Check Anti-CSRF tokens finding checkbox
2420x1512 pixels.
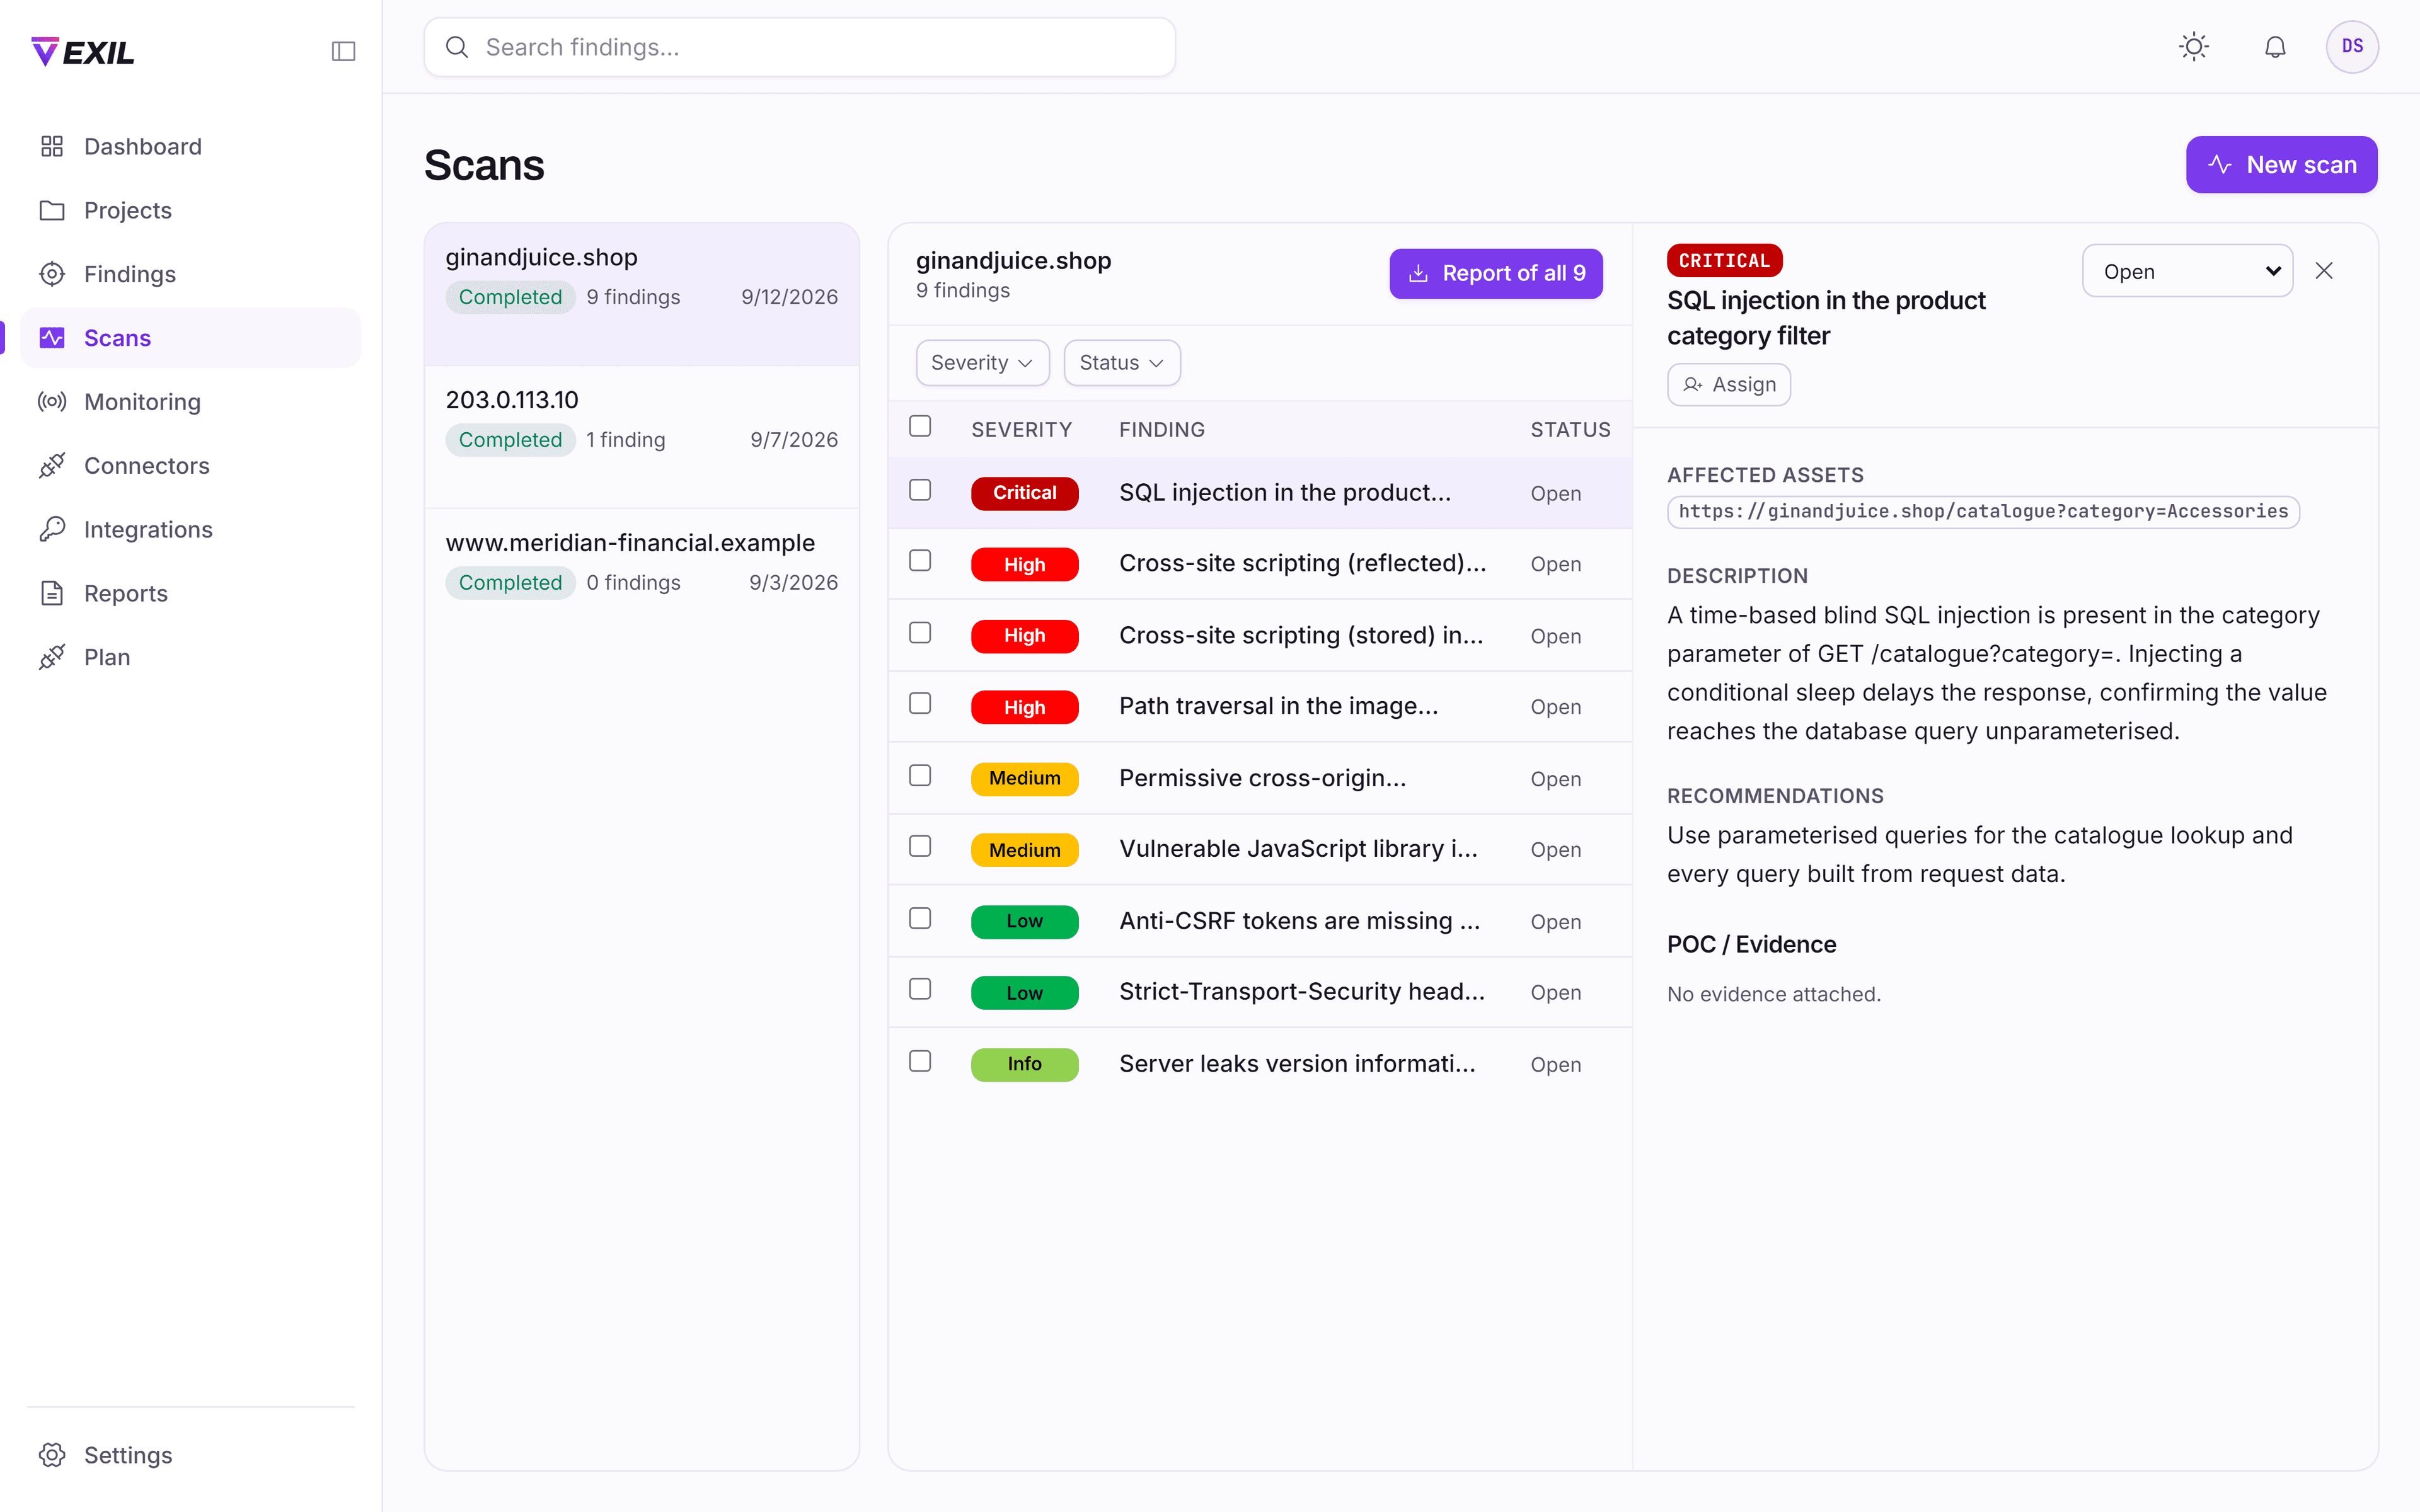(x=920, y=919)
